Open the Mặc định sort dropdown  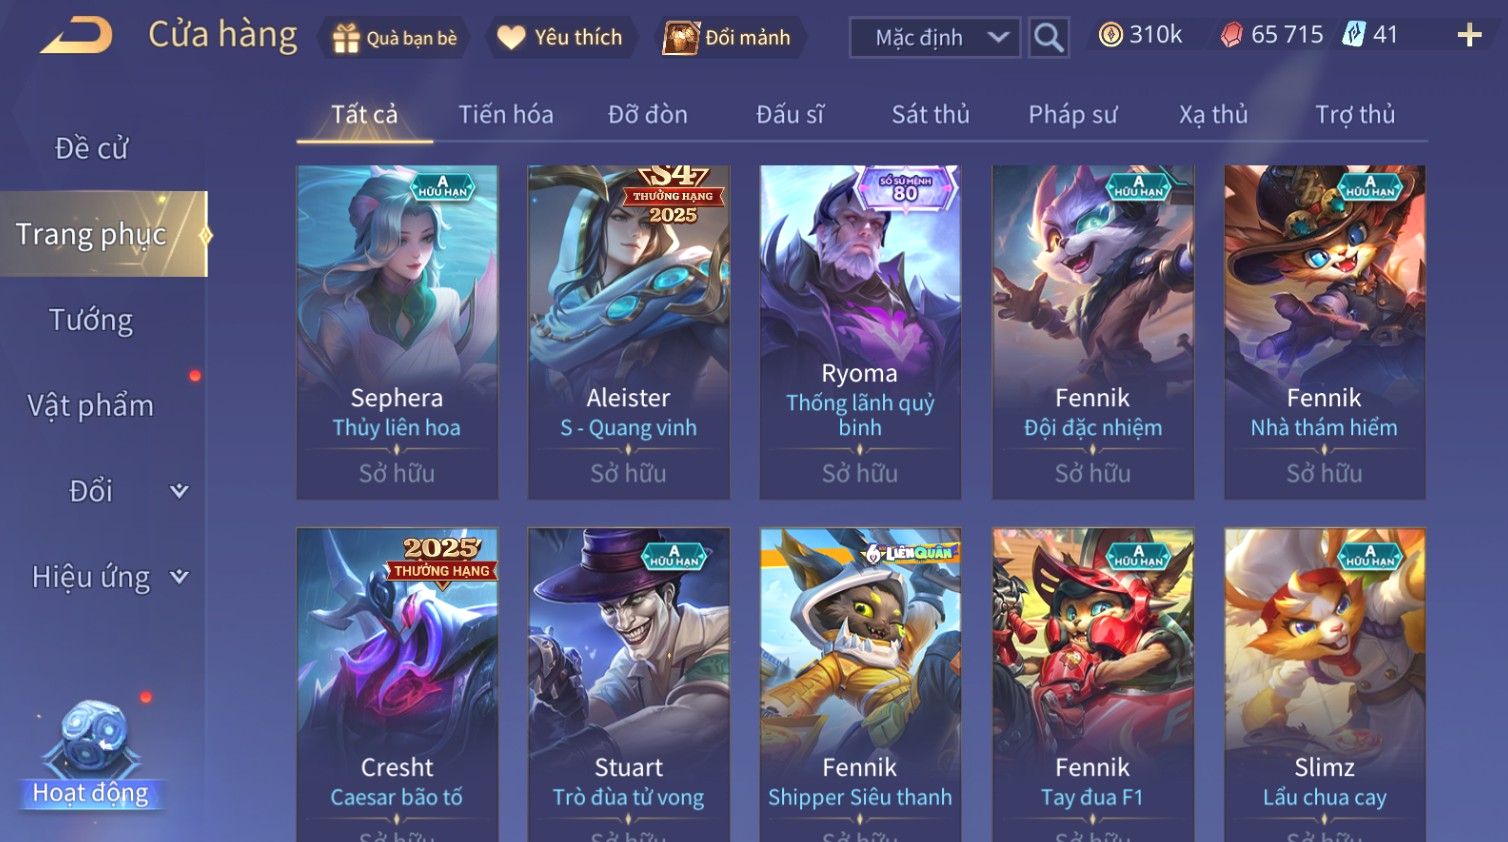pos(934,38)
